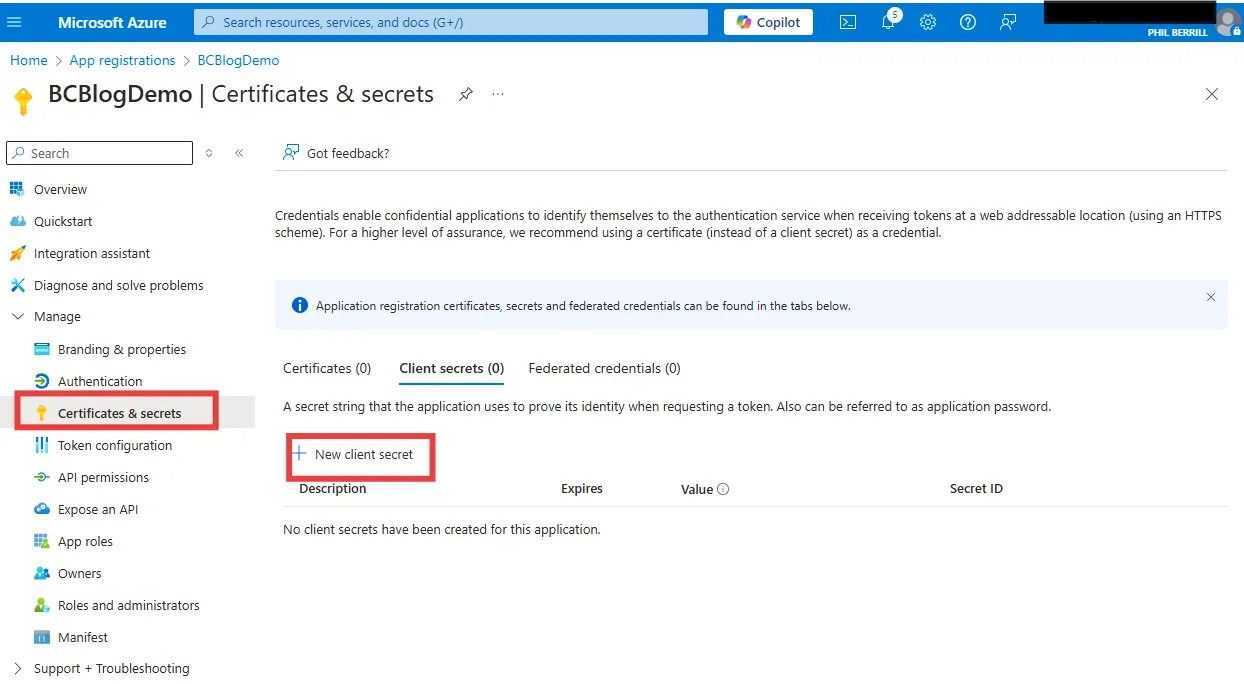
Task: Open the Help question mark
Action: click(968, 22)
